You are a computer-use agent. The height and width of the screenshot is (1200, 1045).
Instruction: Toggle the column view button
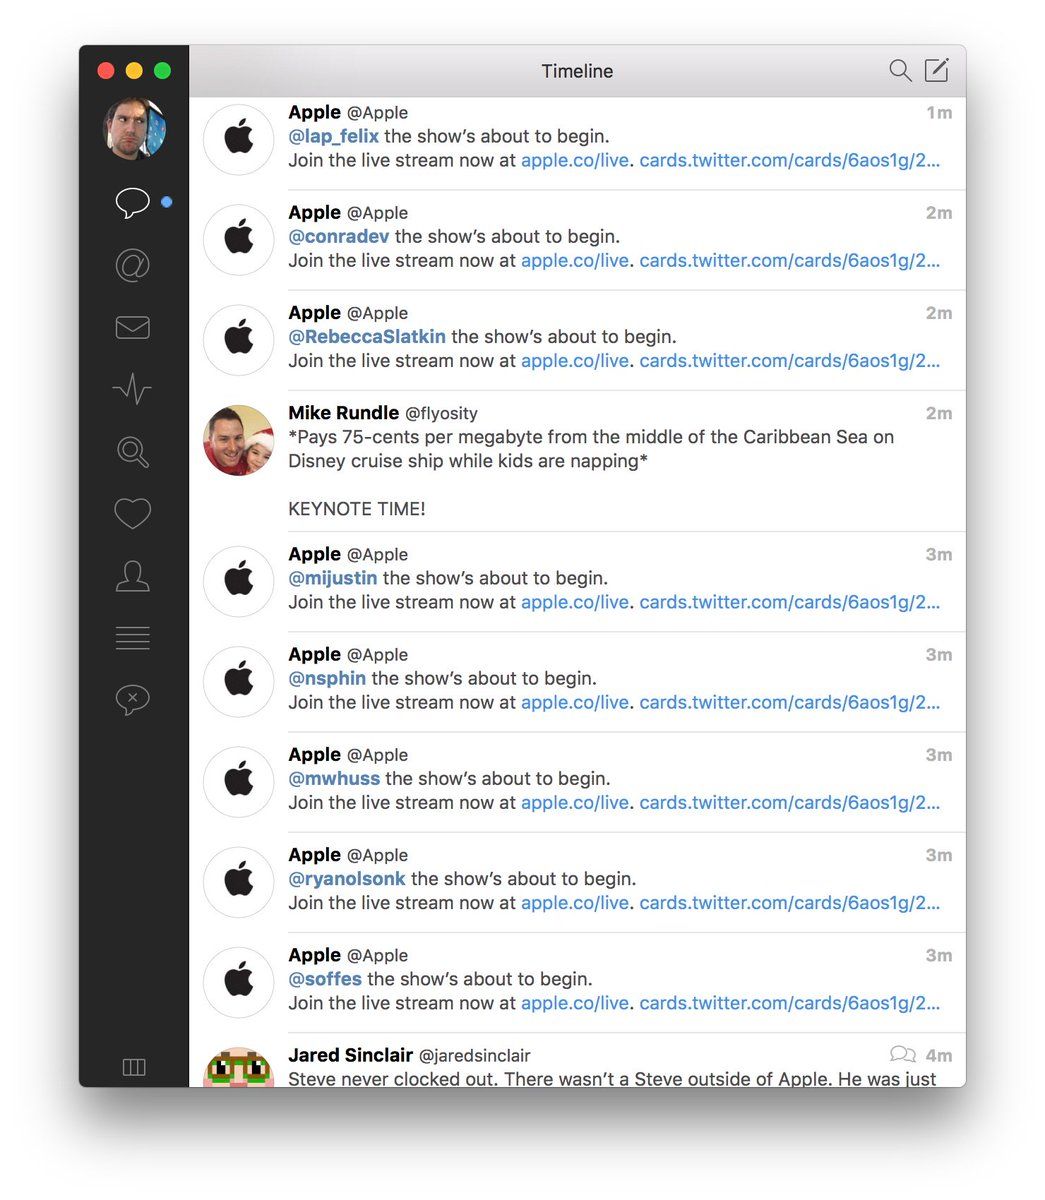point(134,1067)
